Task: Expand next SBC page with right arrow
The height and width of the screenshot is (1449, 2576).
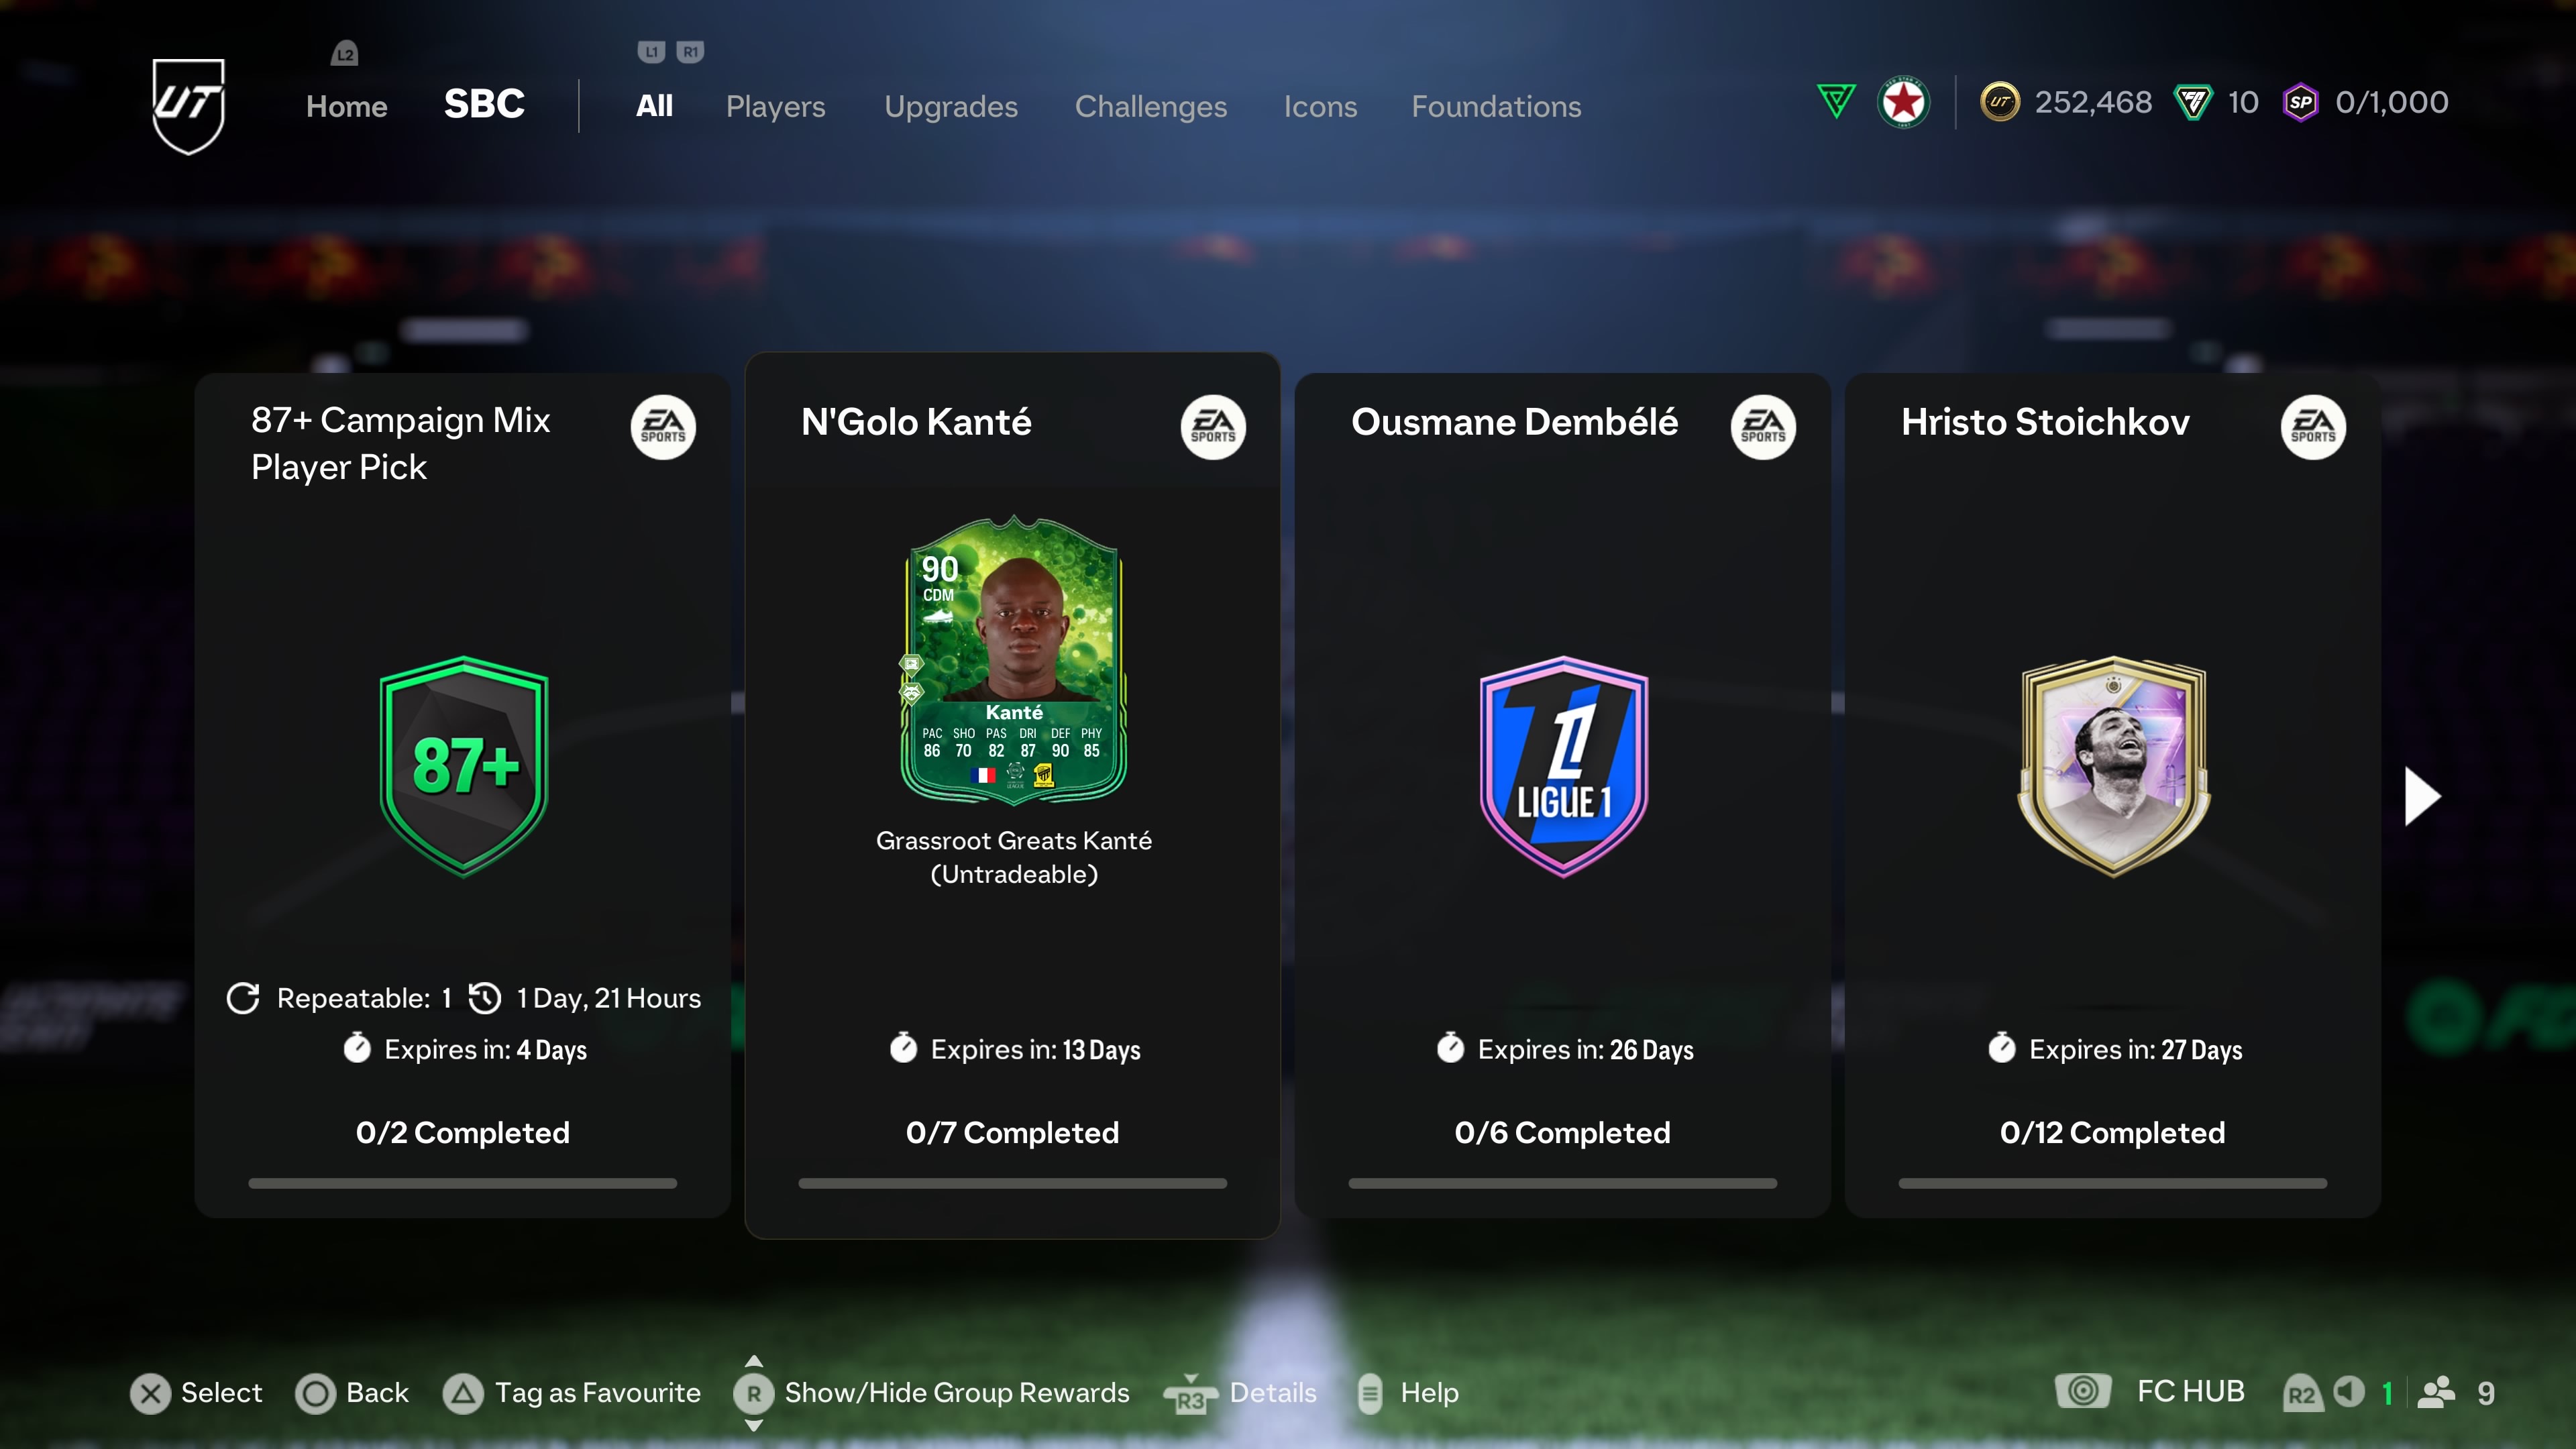Action: pos(2422,796)
